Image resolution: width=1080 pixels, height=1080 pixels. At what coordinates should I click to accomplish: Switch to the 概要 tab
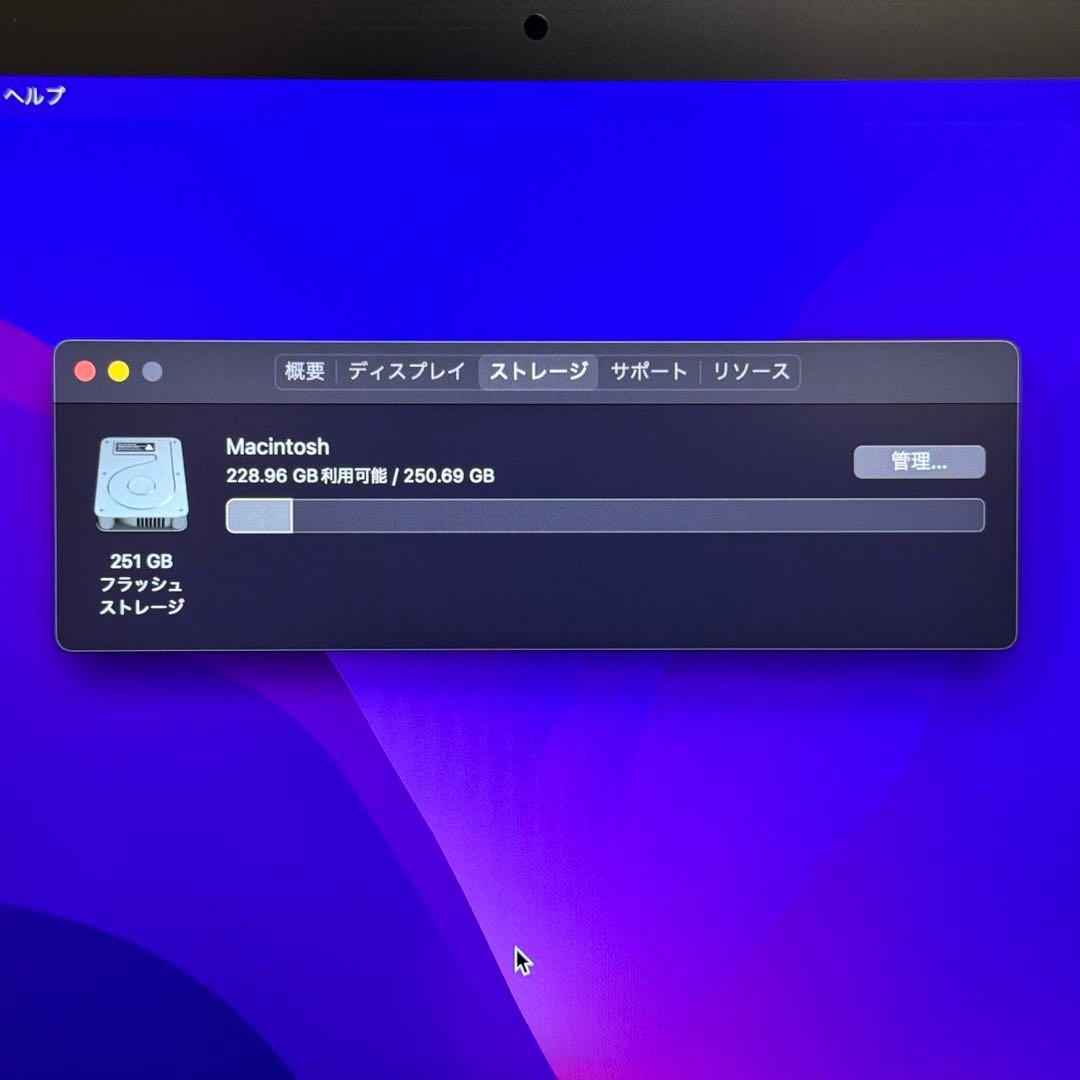point(305,371)
